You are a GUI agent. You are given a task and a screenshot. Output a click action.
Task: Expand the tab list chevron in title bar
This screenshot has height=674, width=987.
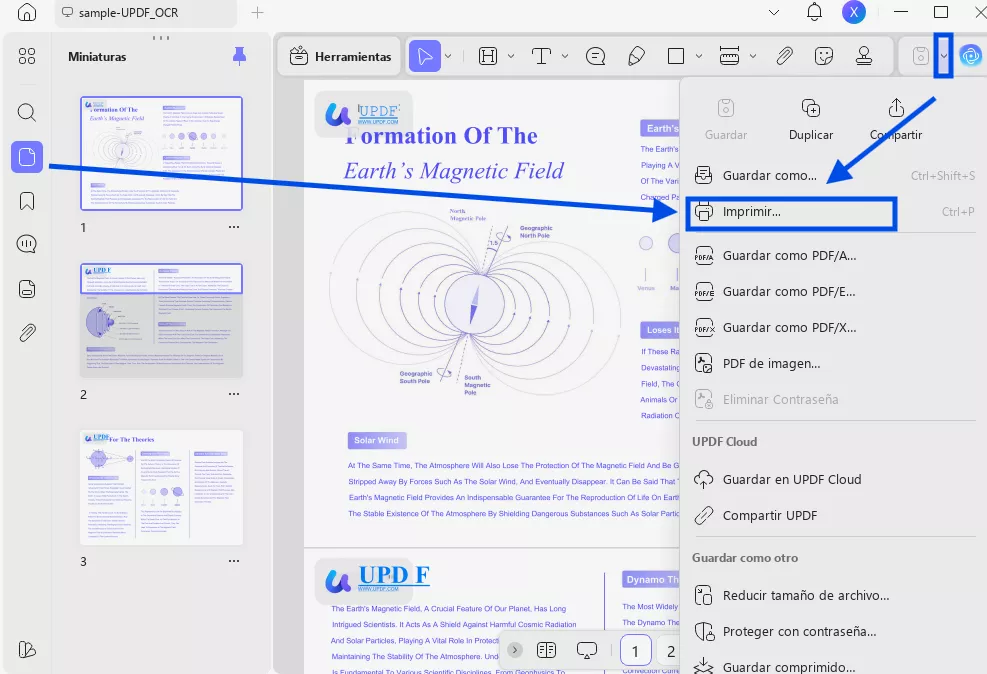coord(774,12)
